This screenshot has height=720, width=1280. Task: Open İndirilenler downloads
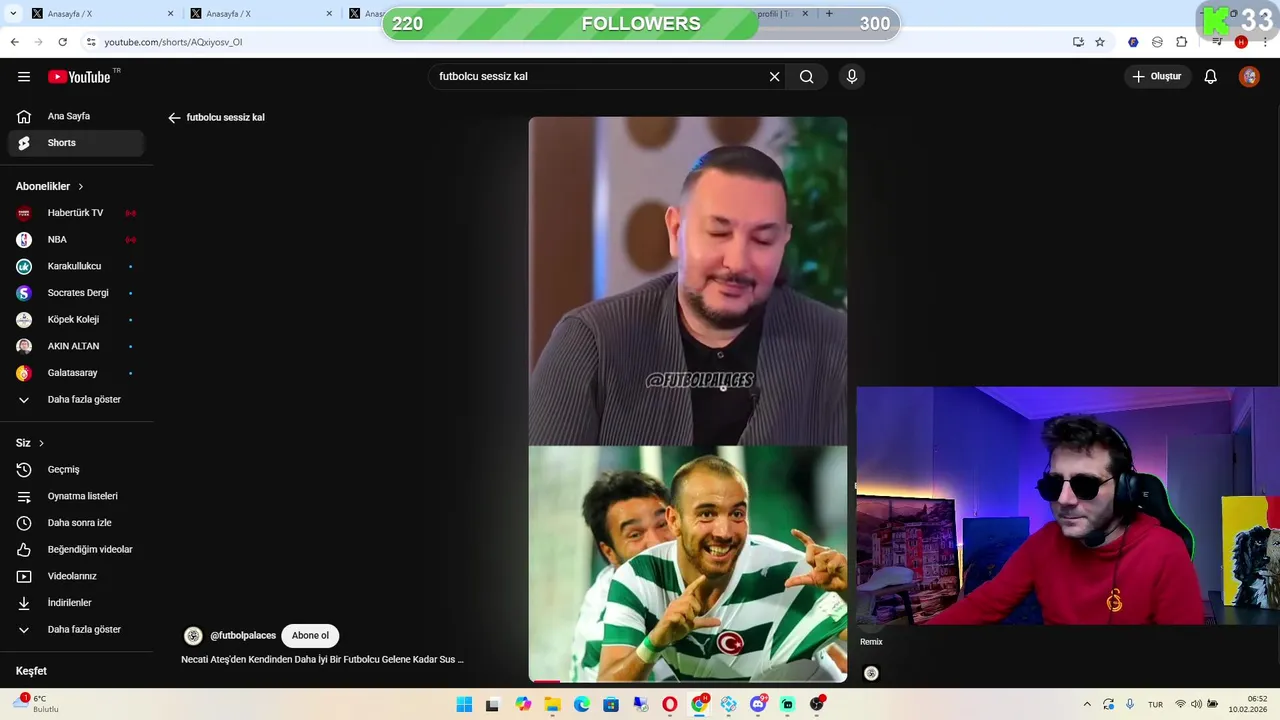76,603
